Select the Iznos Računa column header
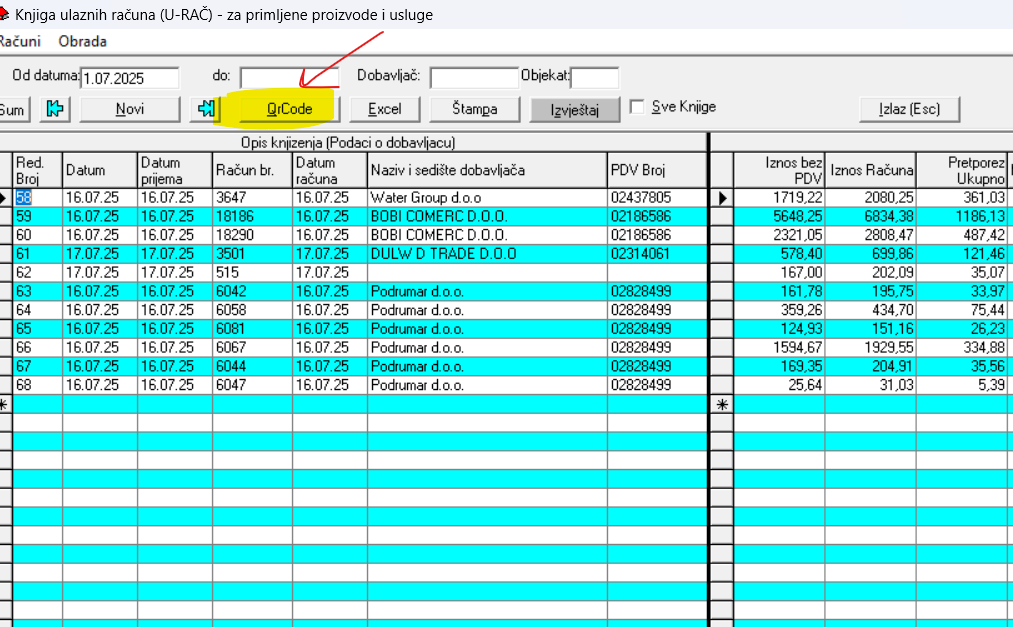Viewport: 1013px width, 627px height. pos(870,170)
